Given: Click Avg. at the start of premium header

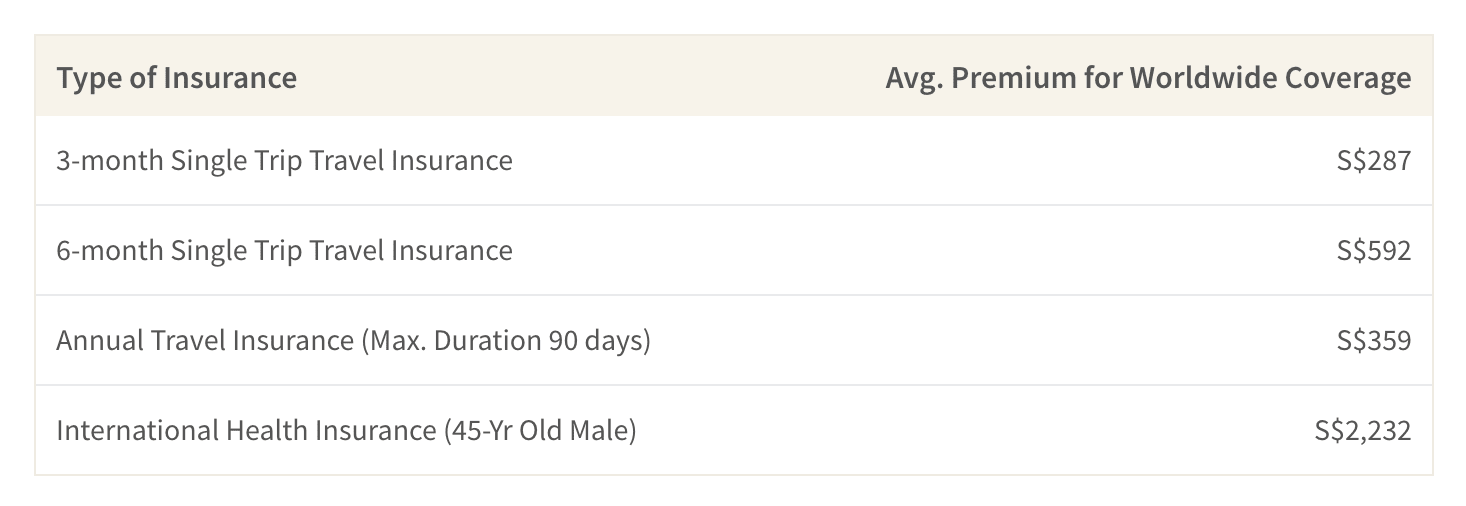Looking at the screenshot, I should (914, 78).
